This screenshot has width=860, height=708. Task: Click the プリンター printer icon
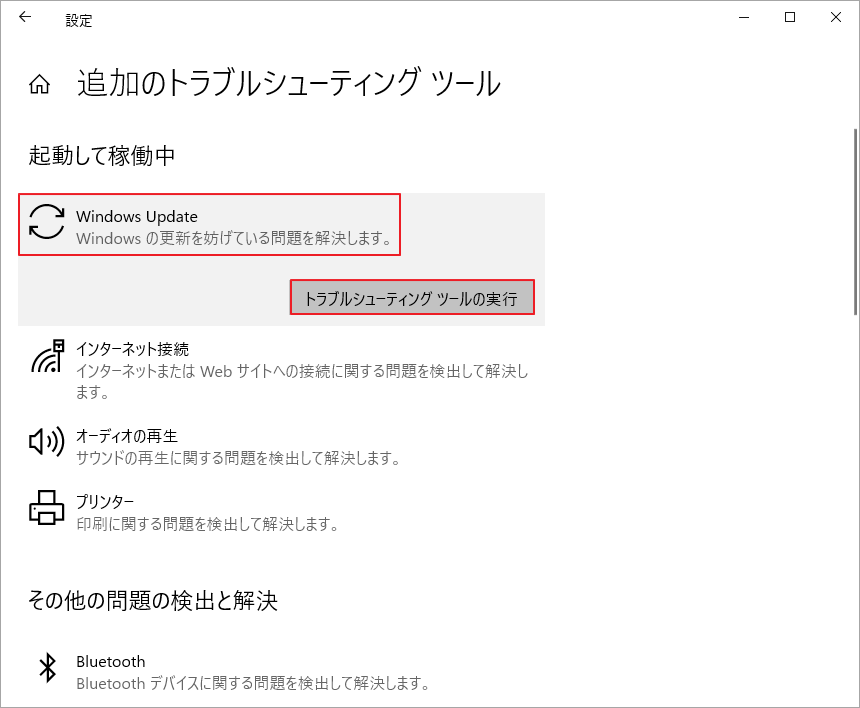(47, 507)
